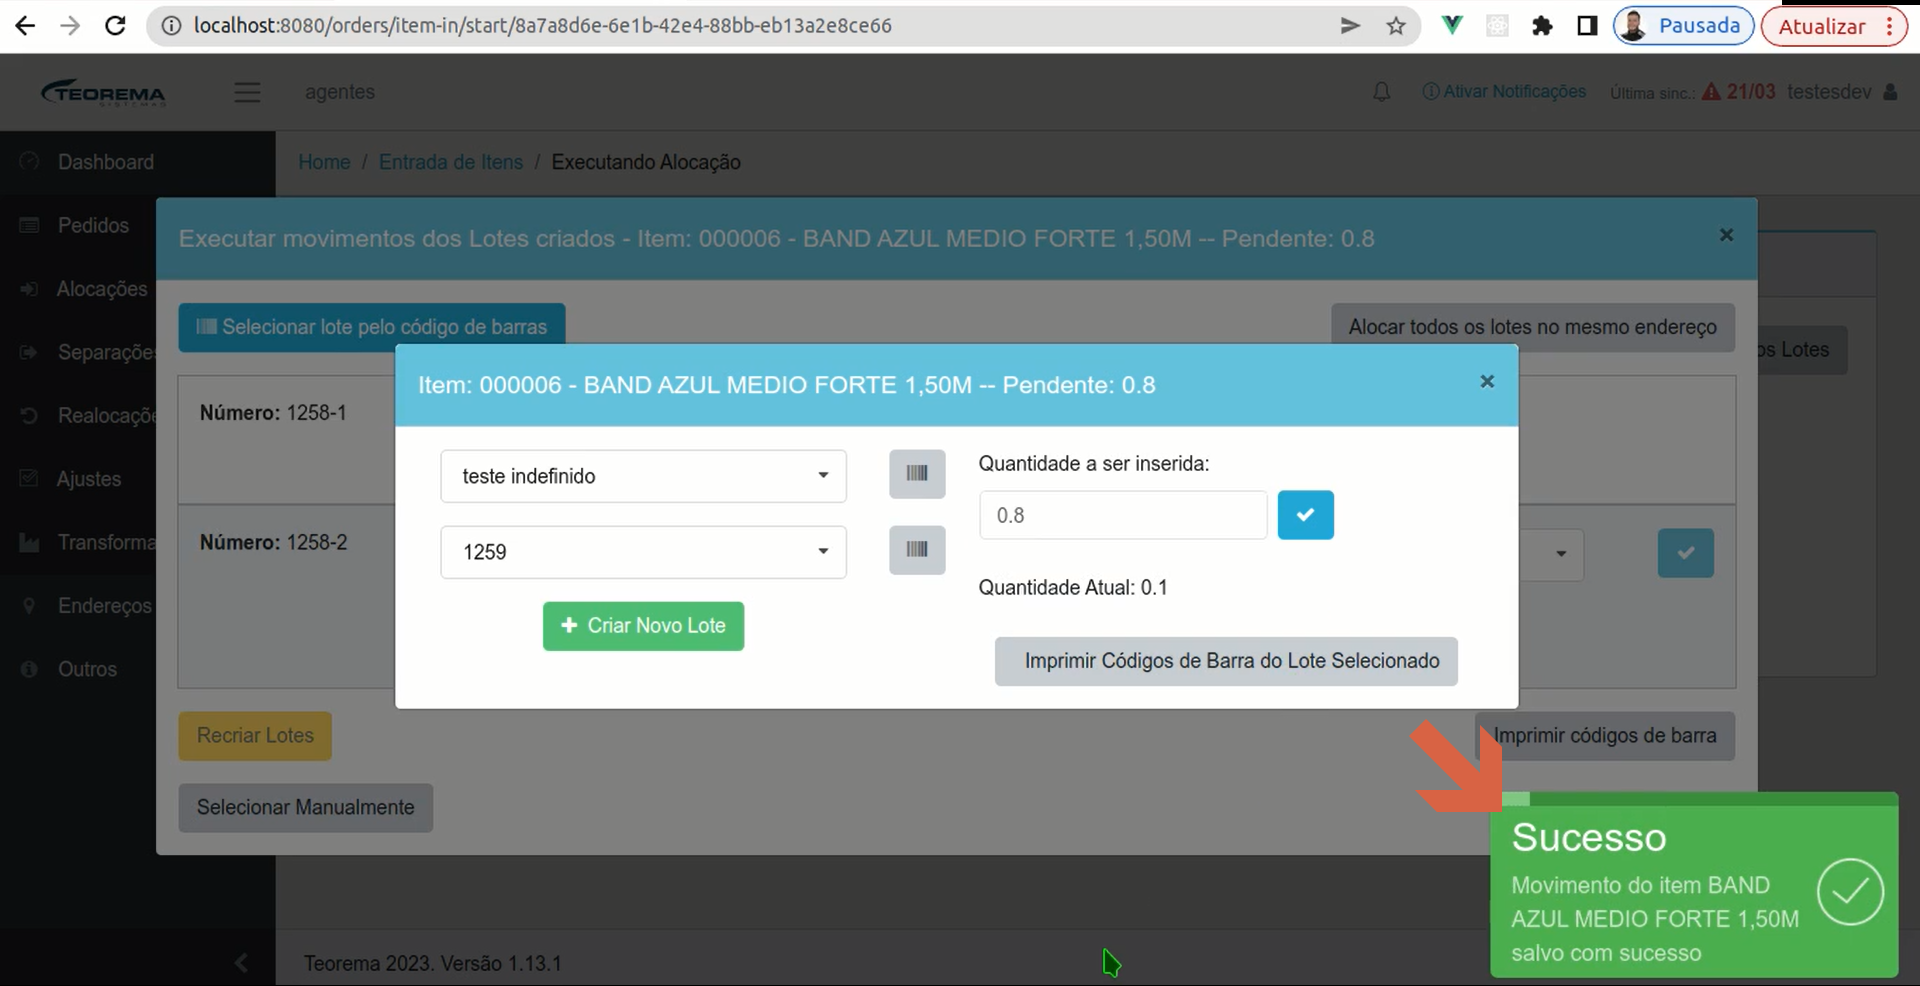The width and height of the screenshot is (1920, 986).
Task: Click the Quantidade Atual: 0.1 text
Action: (x=1073, y=588)
